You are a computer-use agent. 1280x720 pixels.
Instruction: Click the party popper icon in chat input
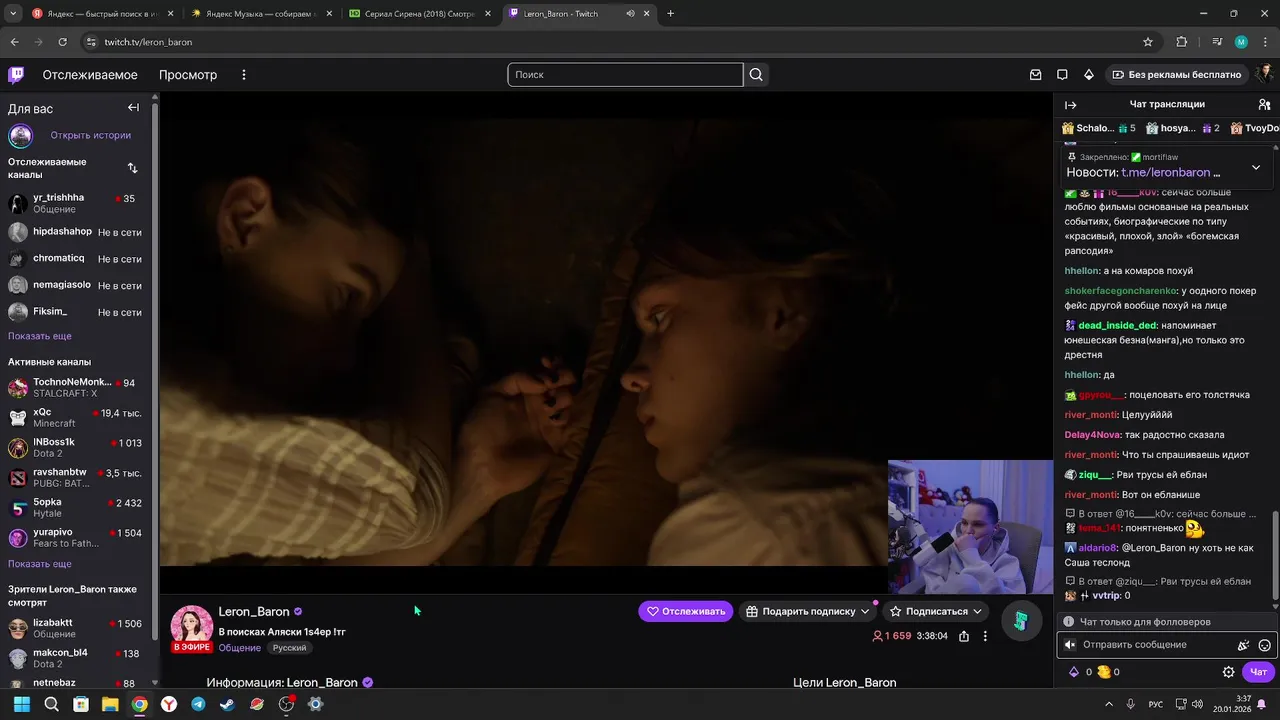pos(1243,646)
